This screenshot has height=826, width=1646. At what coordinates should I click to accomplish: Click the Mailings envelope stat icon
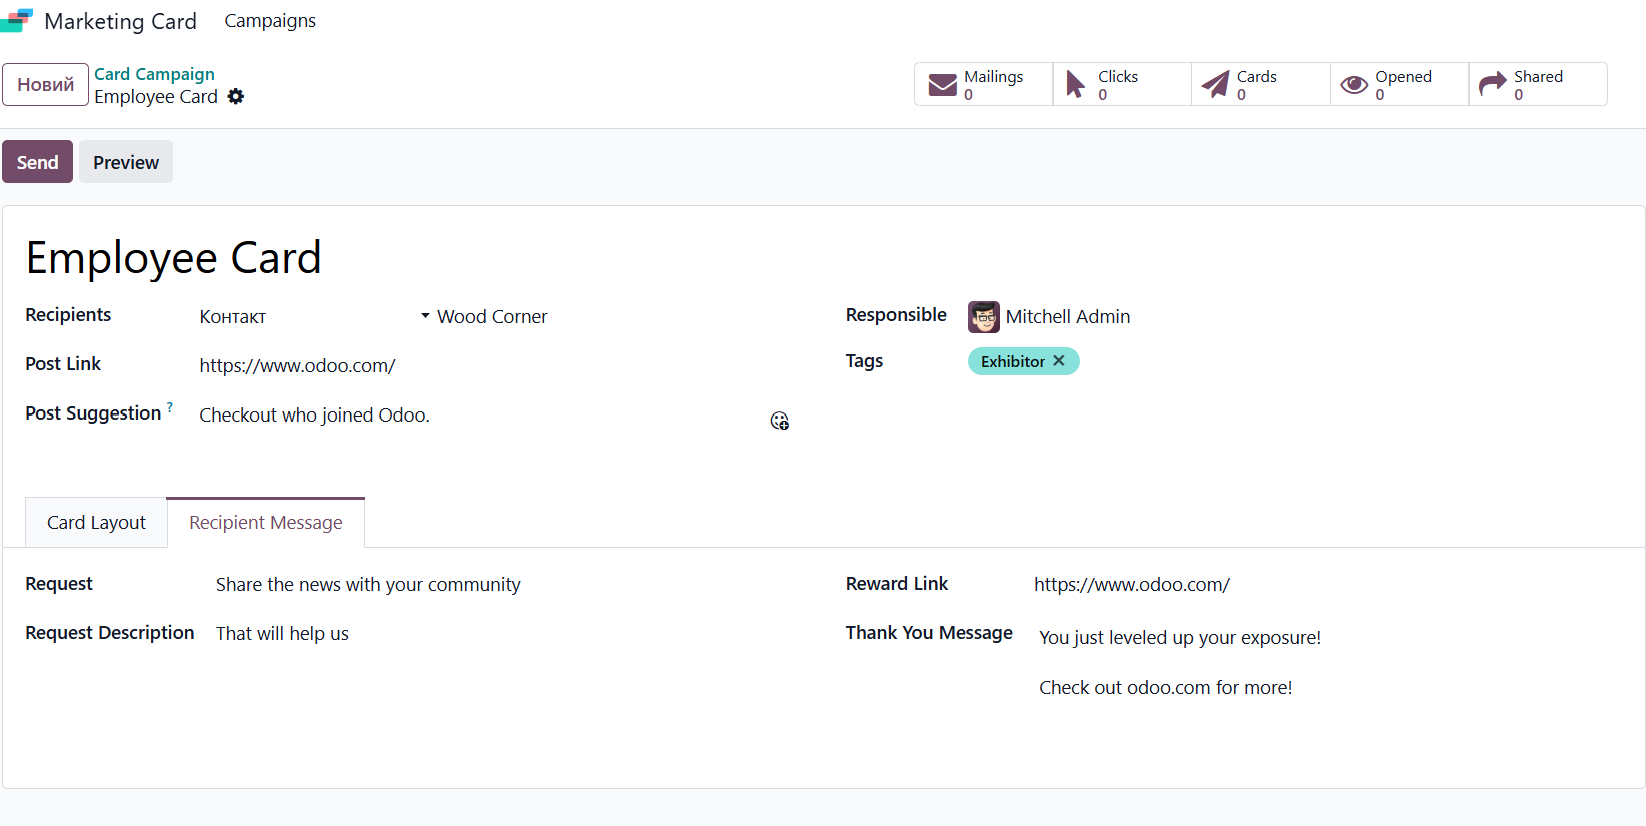(943, 85)
